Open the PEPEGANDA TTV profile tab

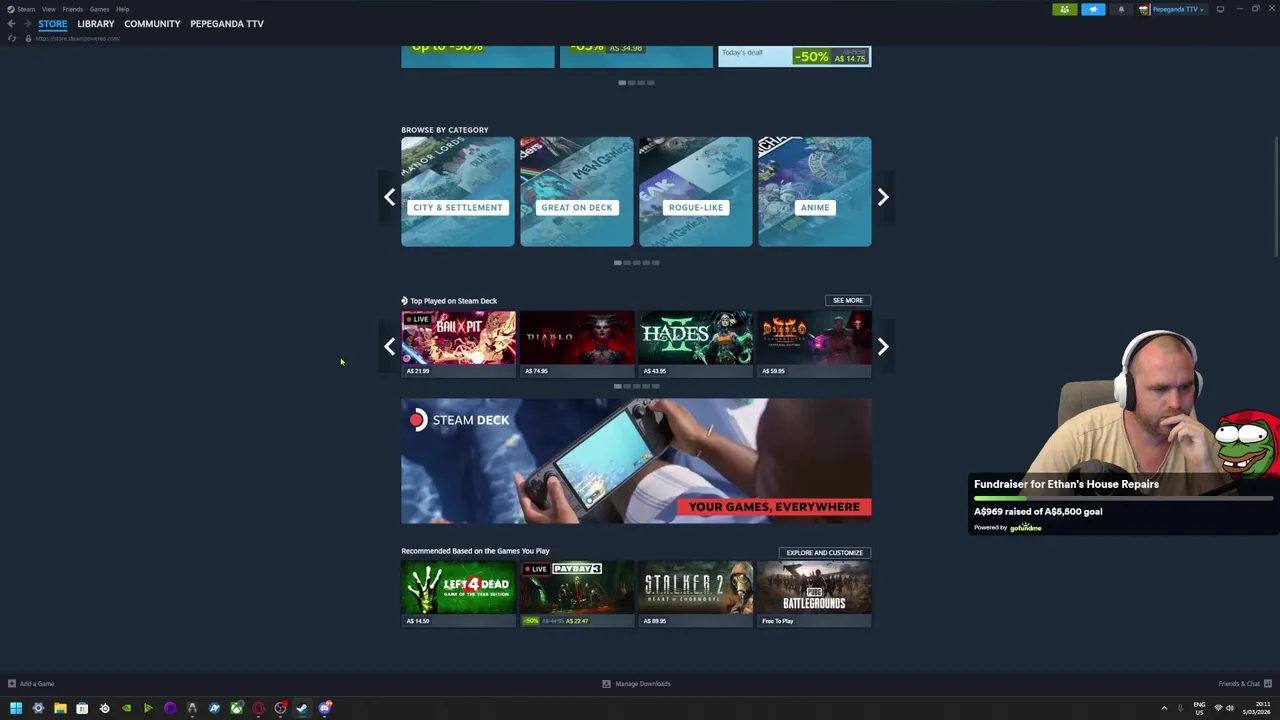tap(227, 24)
